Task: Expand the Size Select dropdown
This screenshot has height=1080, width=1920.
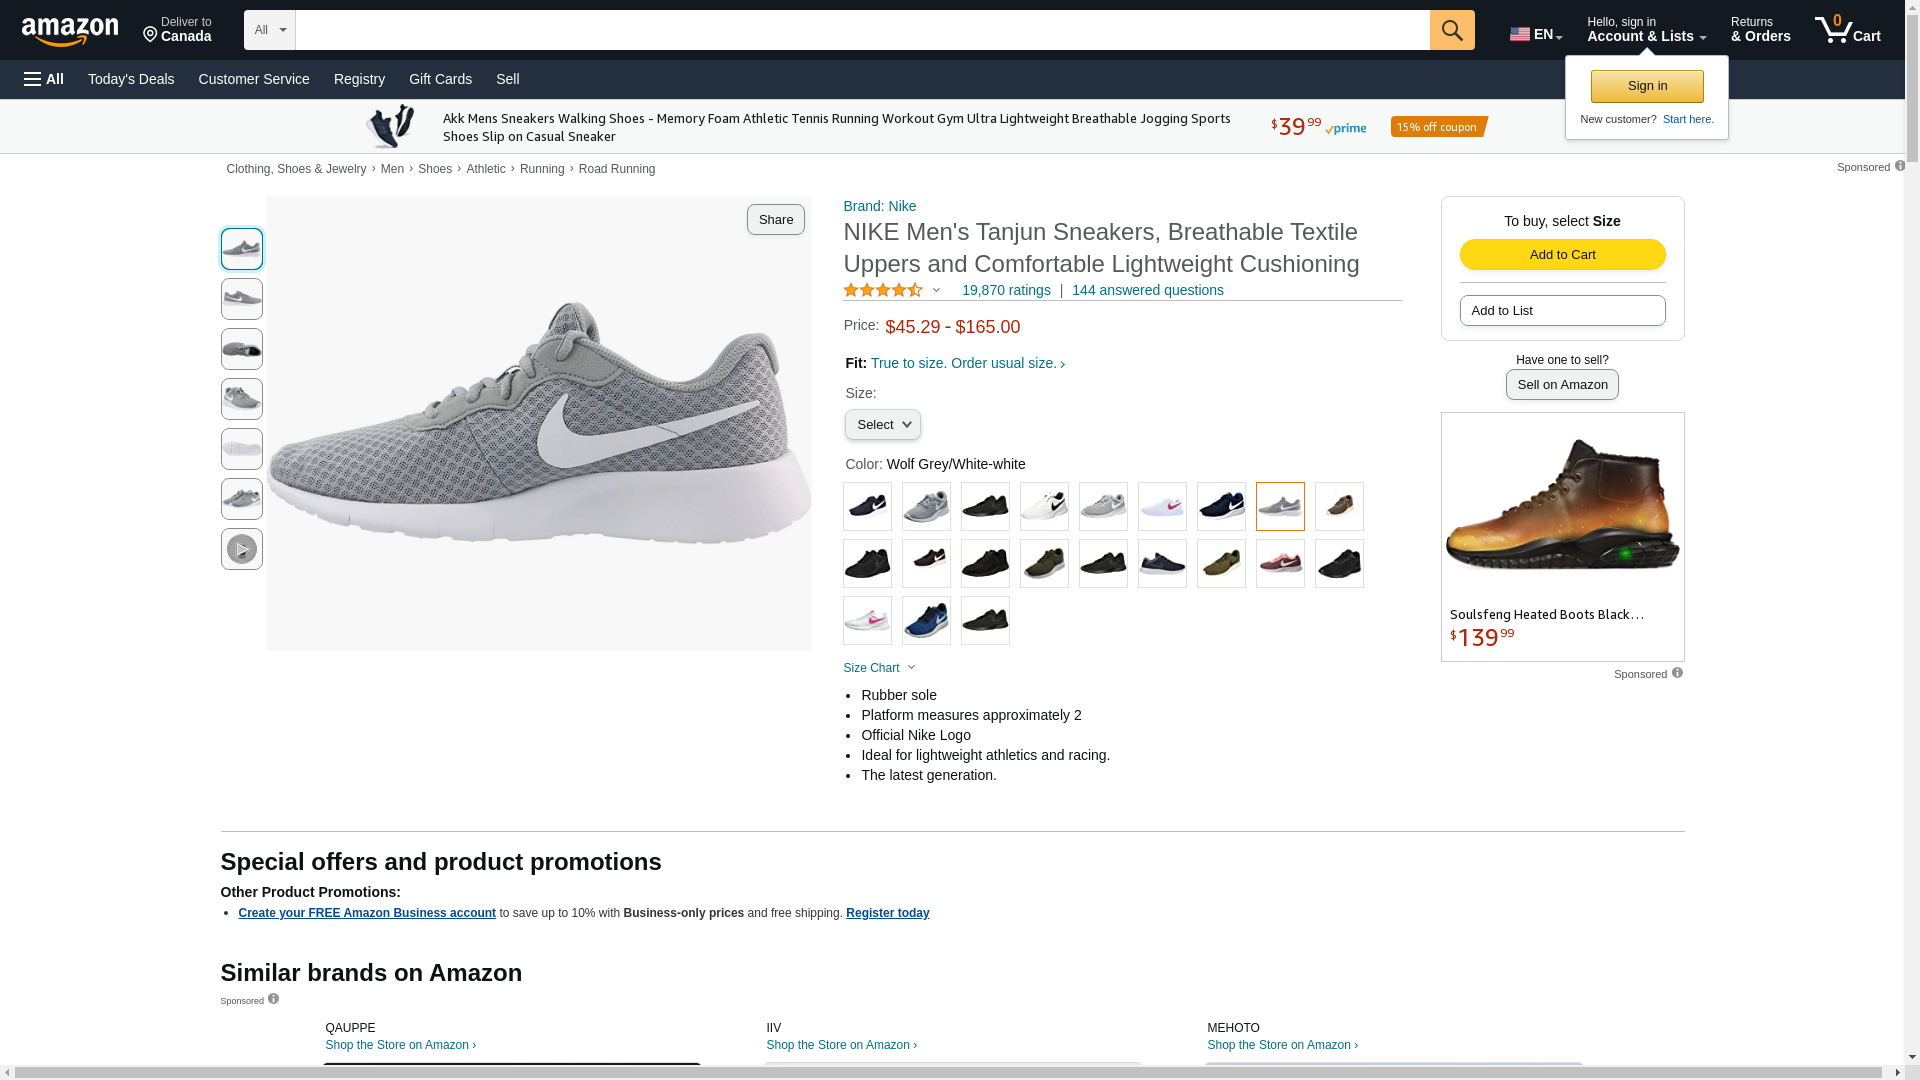Action: click(882, 425)
